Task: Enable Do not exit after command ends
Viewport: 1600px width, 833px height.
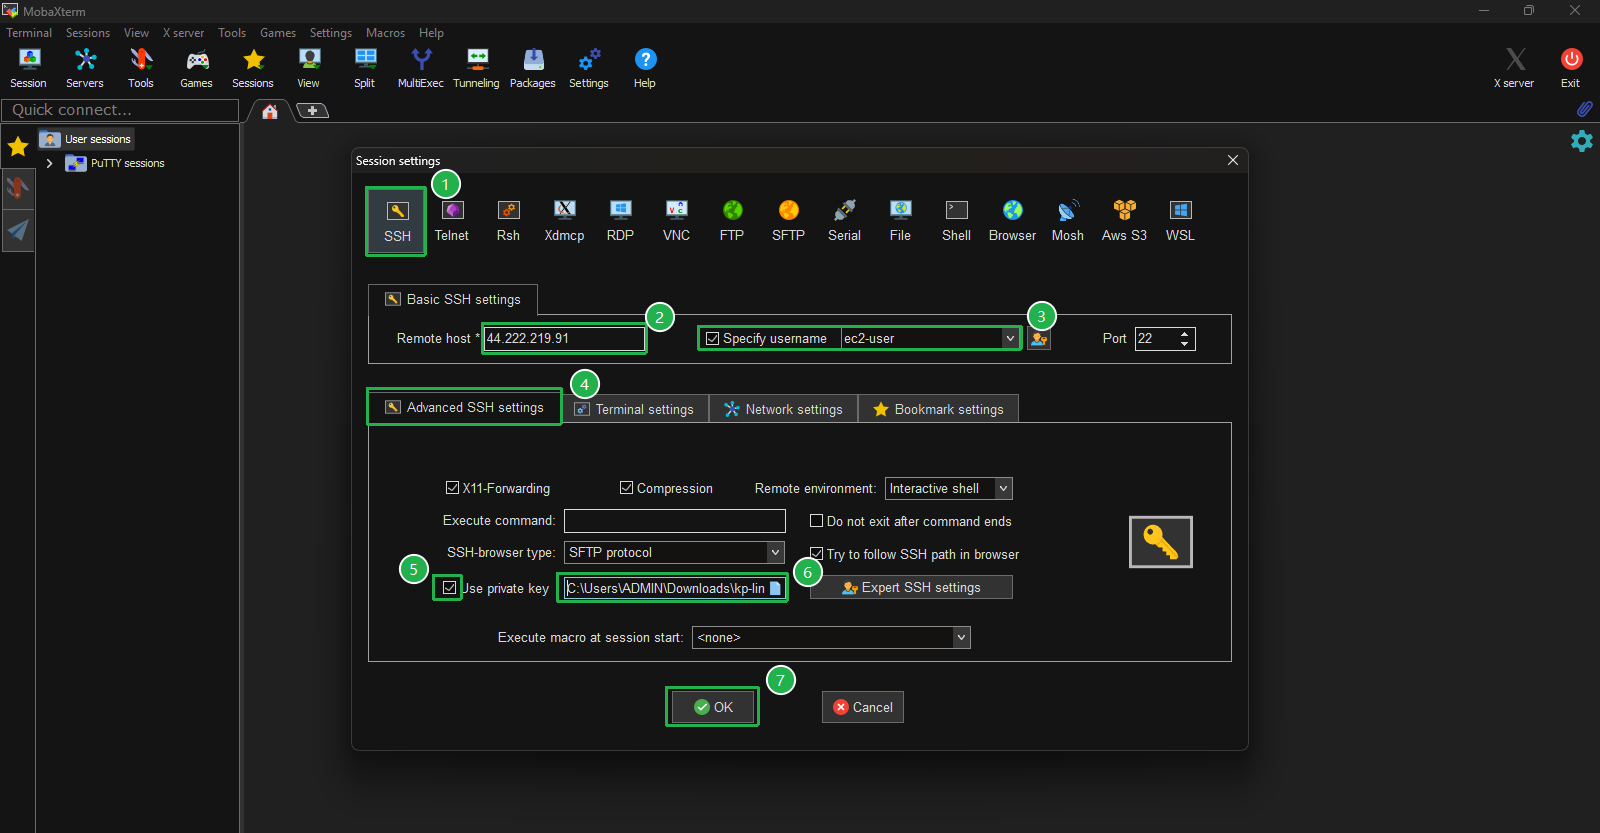Action: 816,521
